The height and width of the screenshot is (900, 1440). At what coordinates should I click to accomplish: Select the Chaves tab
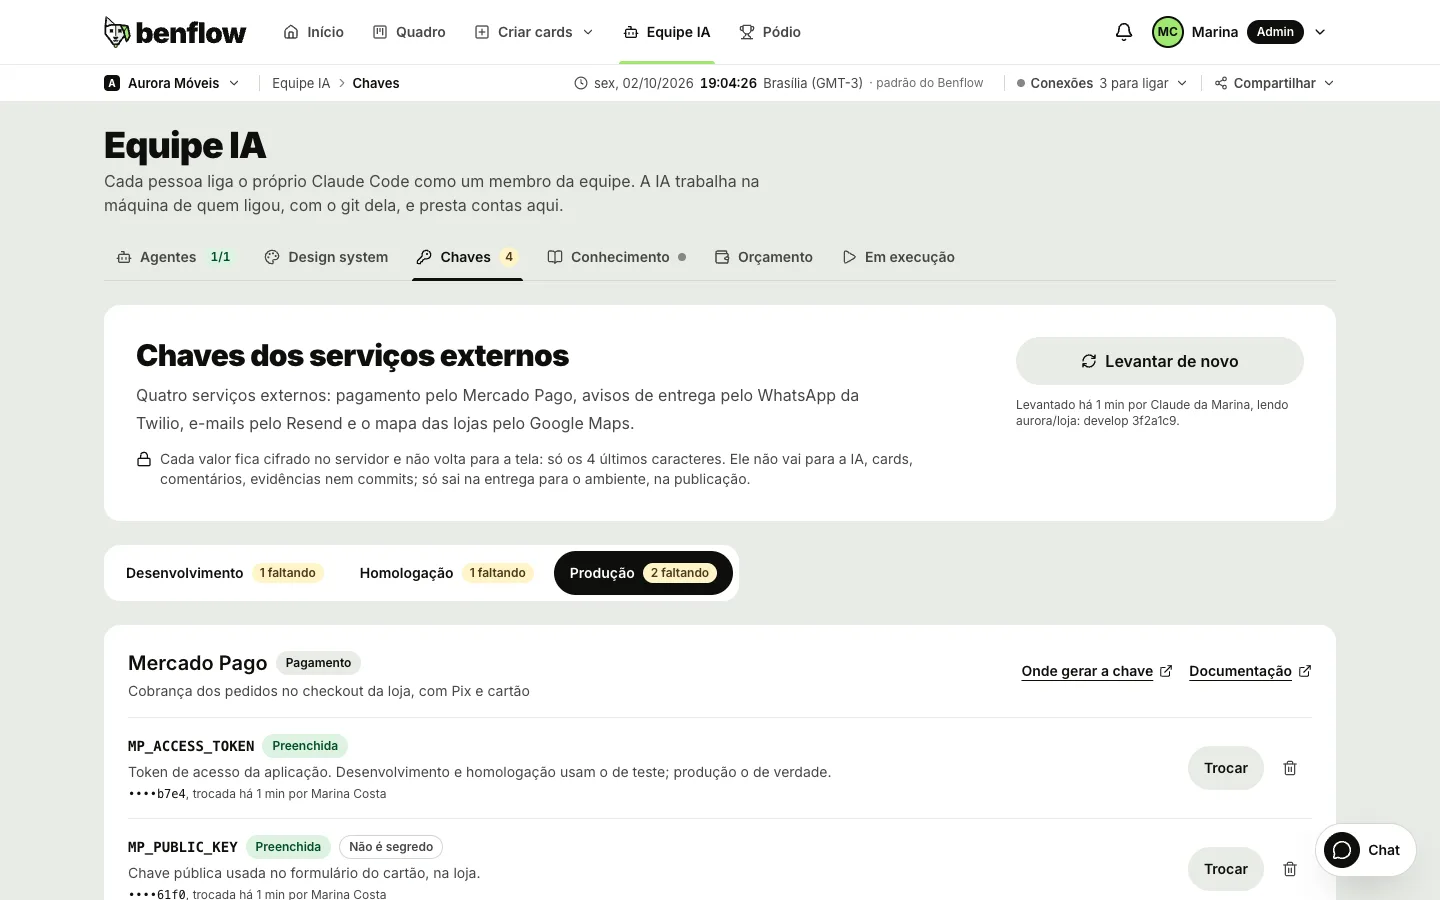click(x=467, y=257)
